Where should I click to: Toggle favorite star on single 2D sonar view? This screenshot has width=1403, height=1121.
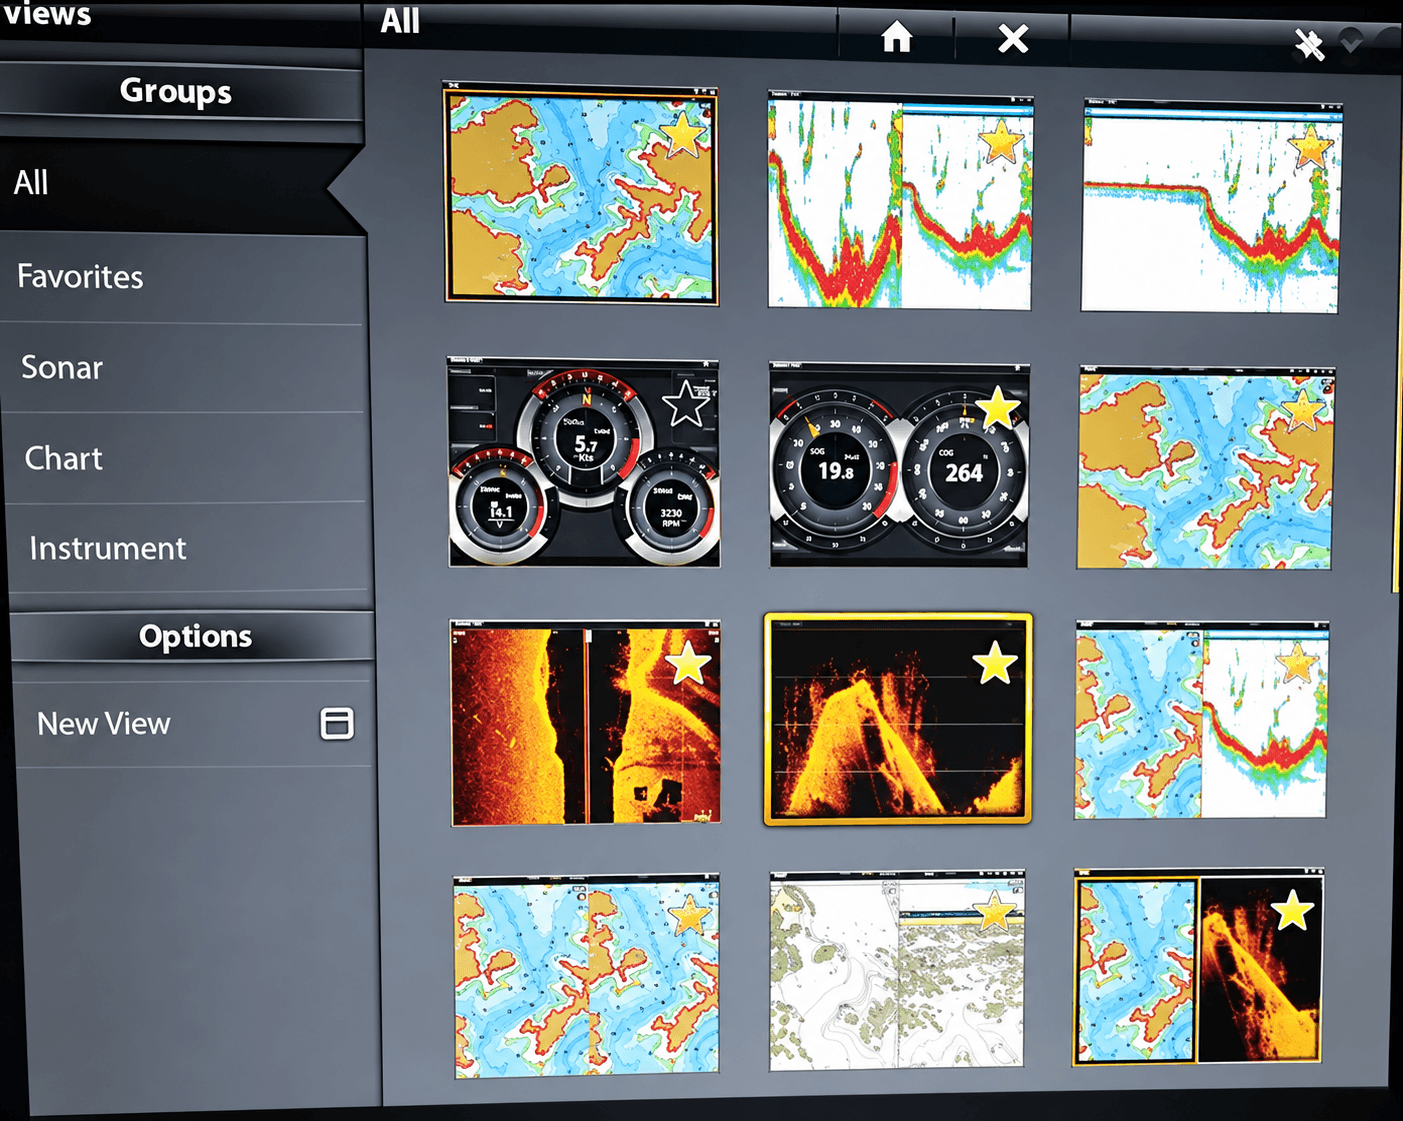click(x=1311, y=147)
